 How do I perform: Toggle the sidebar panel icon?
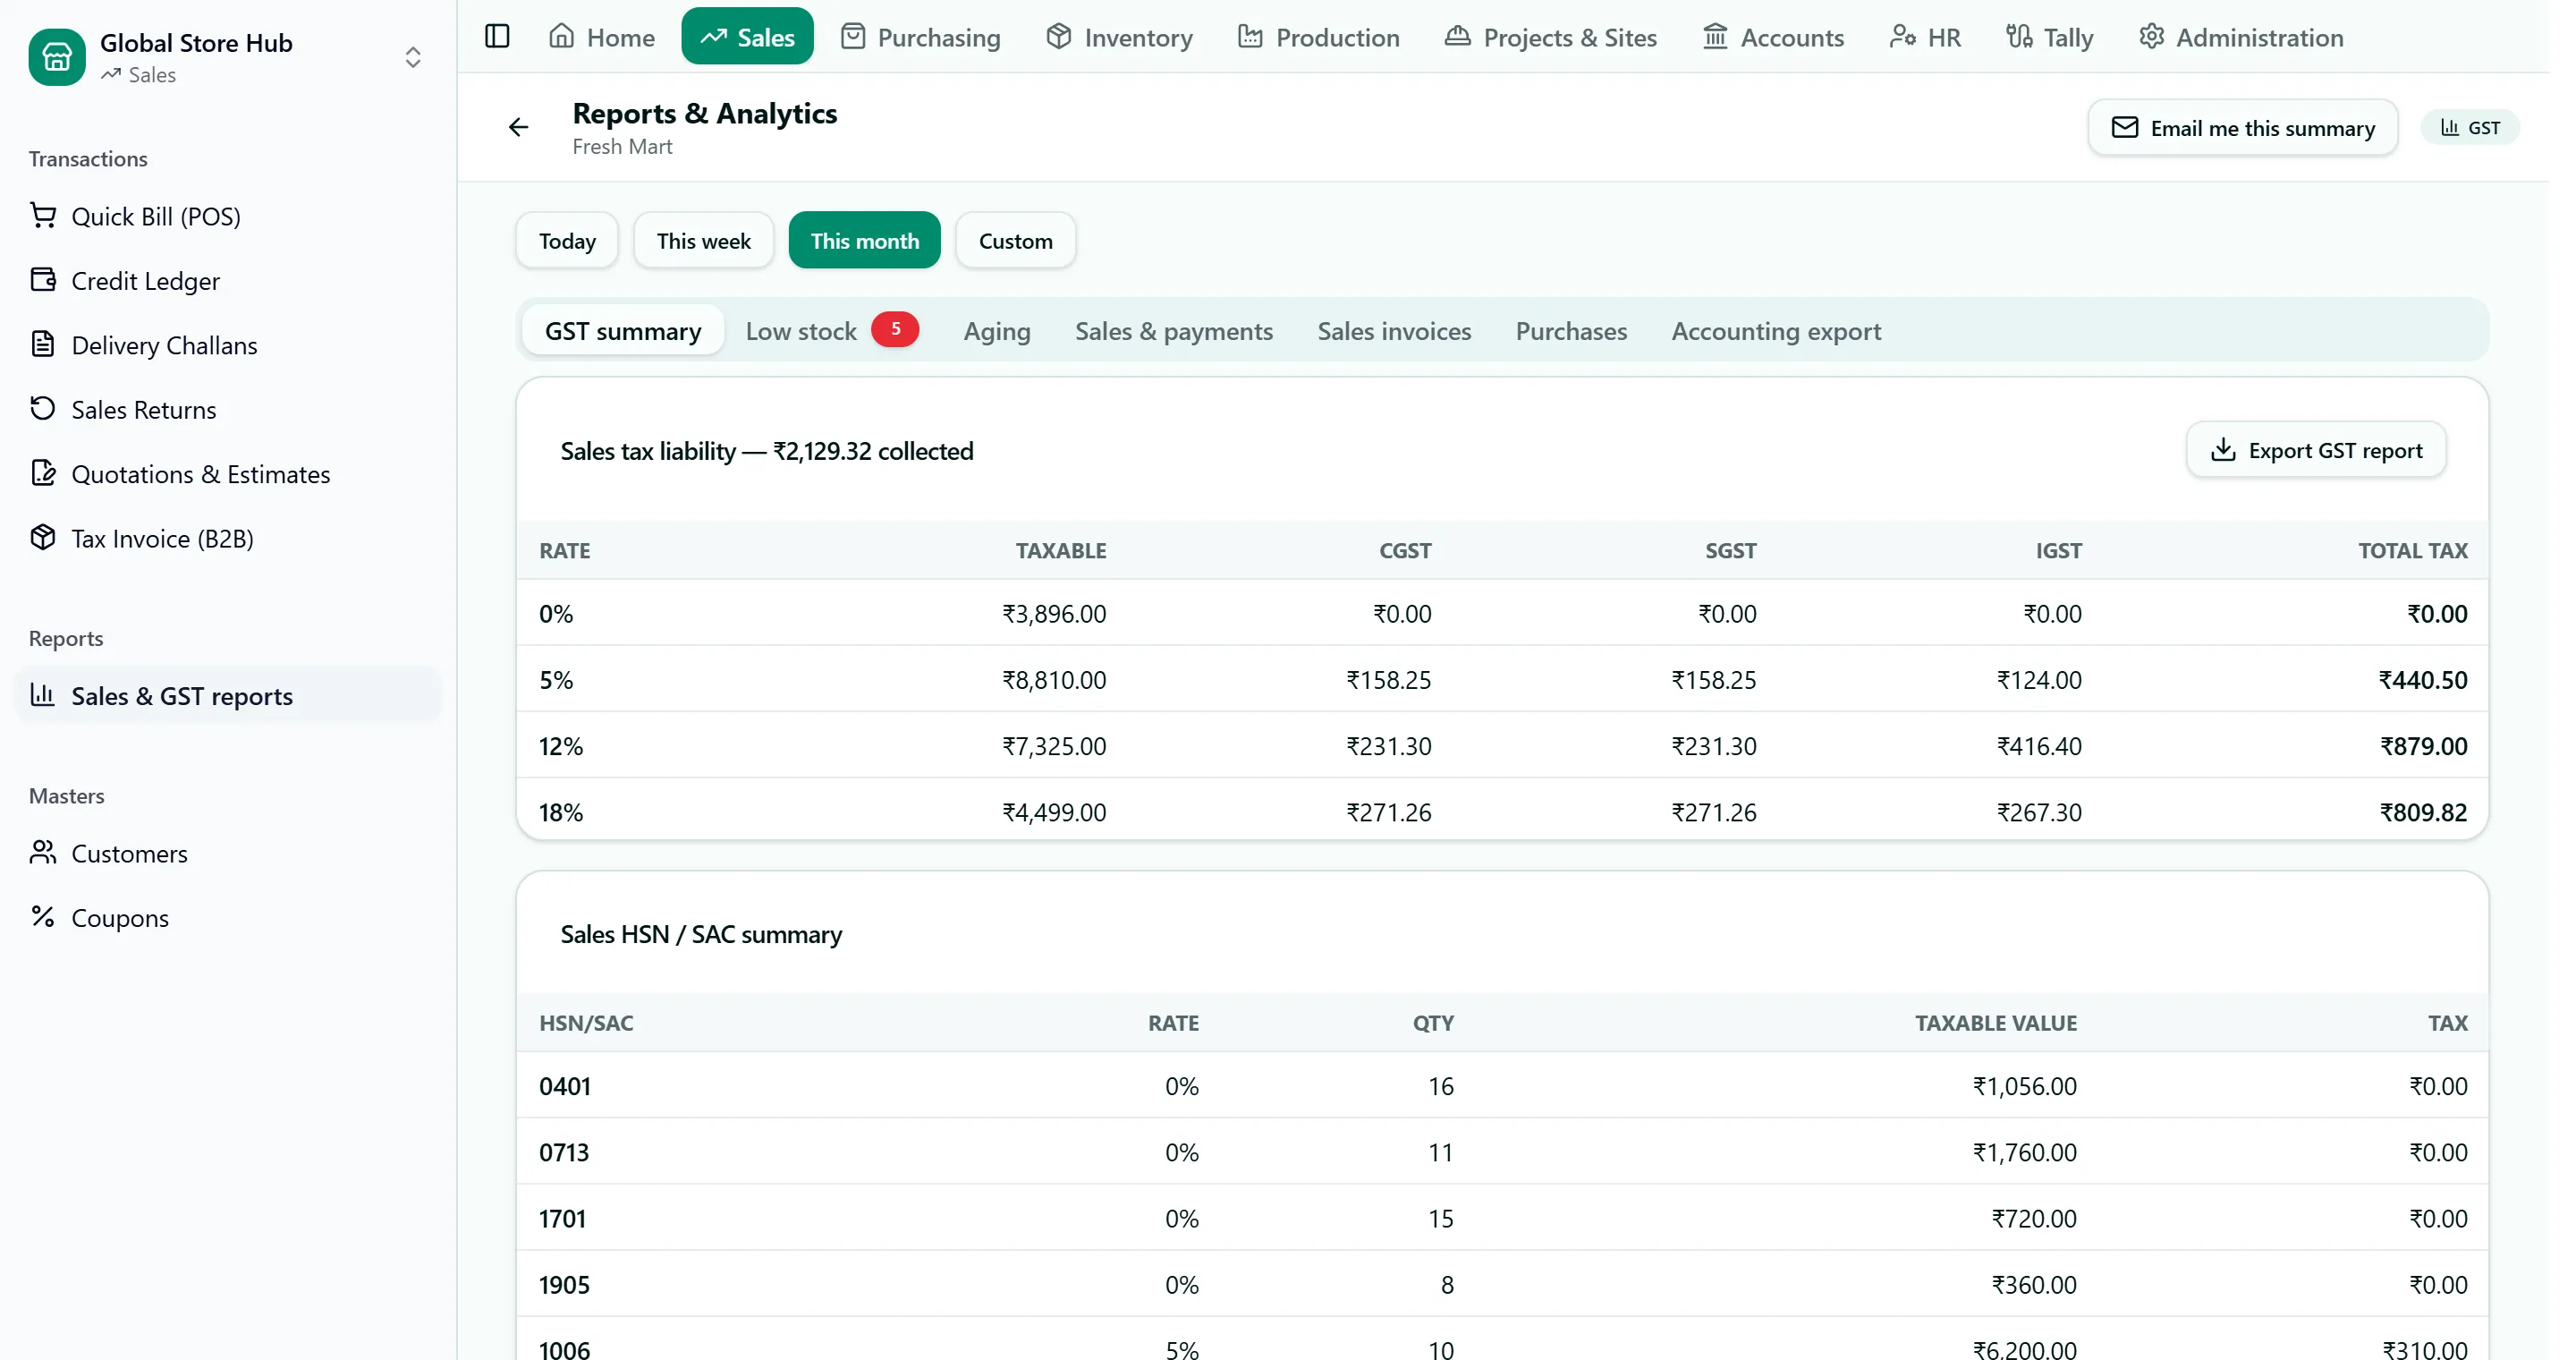(497, 37)
